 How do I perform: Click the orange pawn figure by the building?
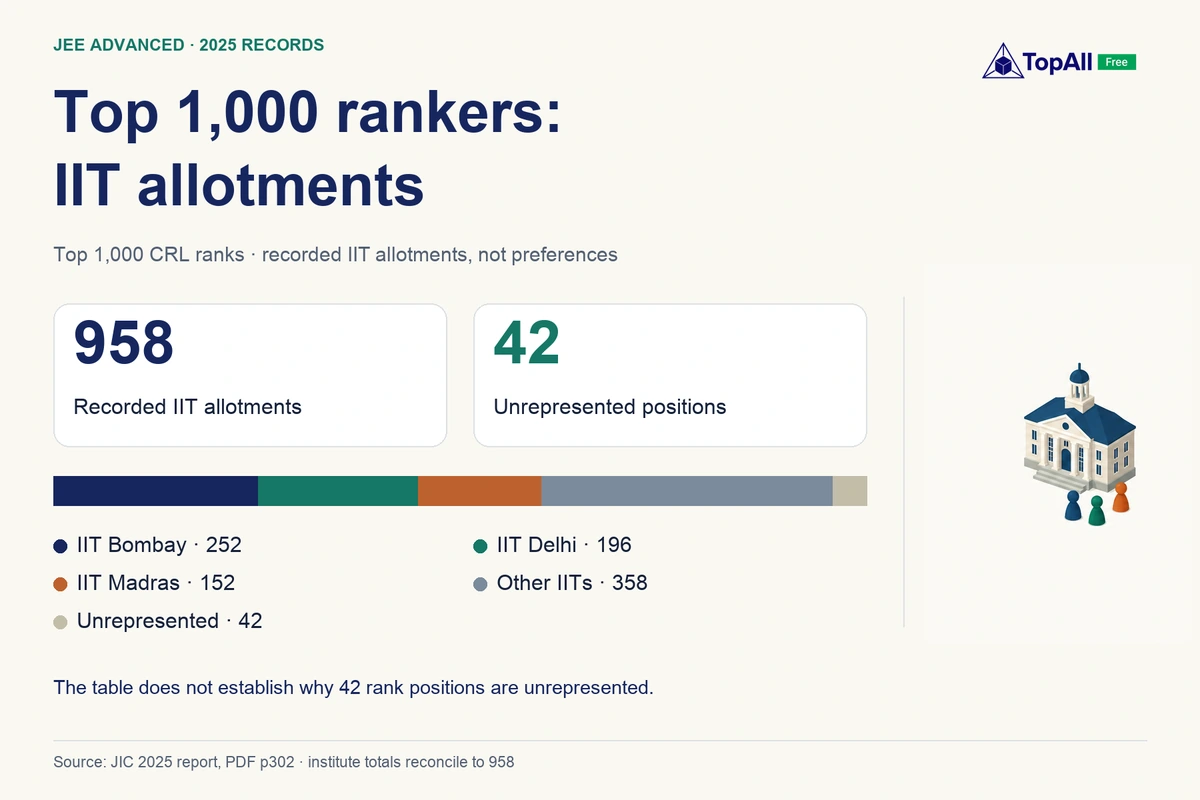(1121, 498)
